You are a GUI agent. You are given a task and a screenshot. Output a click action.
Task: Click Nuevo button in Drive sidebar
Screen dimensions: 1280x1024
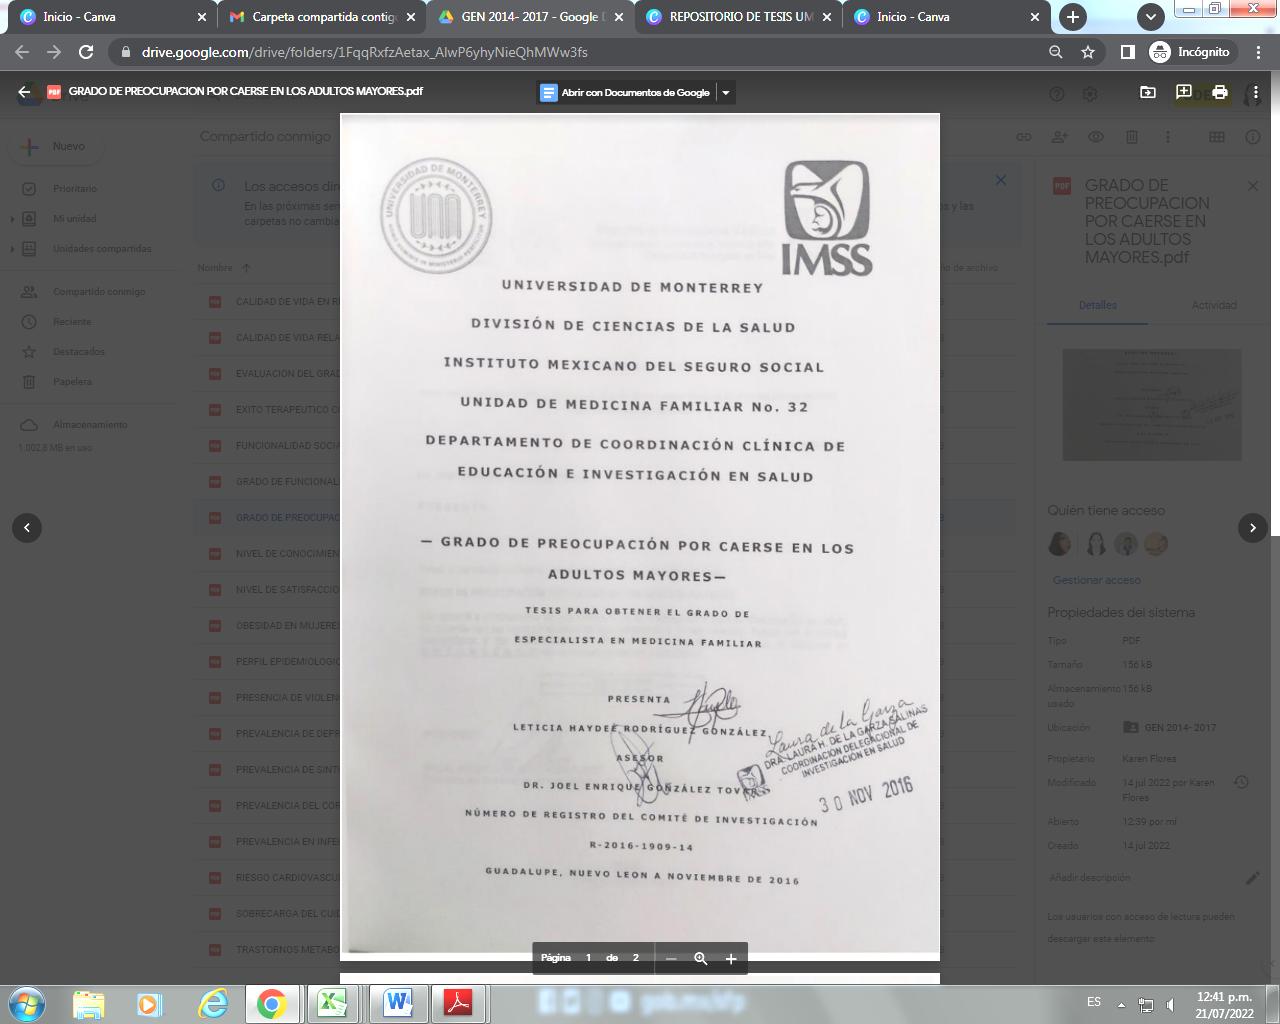(56, 146)
